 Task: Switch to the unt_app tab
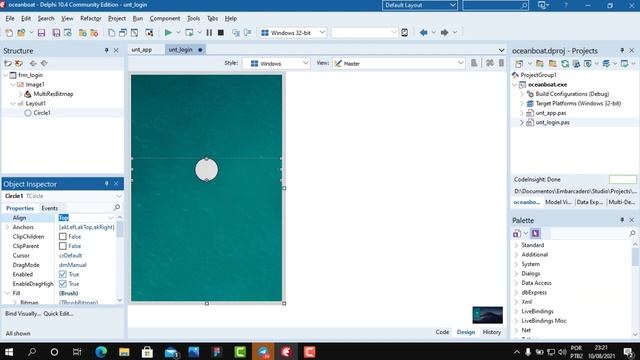tap(142, 50)
